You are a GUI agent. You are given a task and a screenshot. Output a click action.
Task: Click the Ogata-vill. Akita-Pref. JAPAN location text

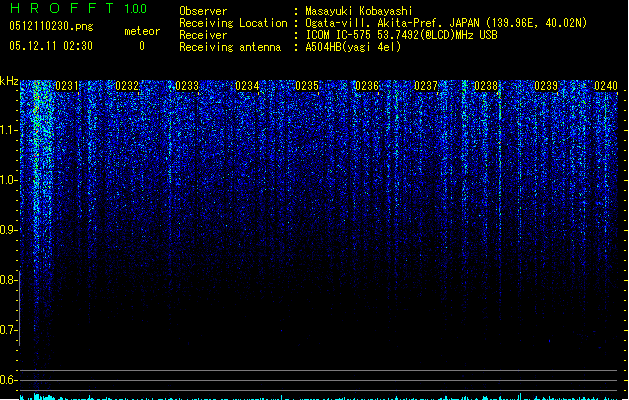(446, 23)
